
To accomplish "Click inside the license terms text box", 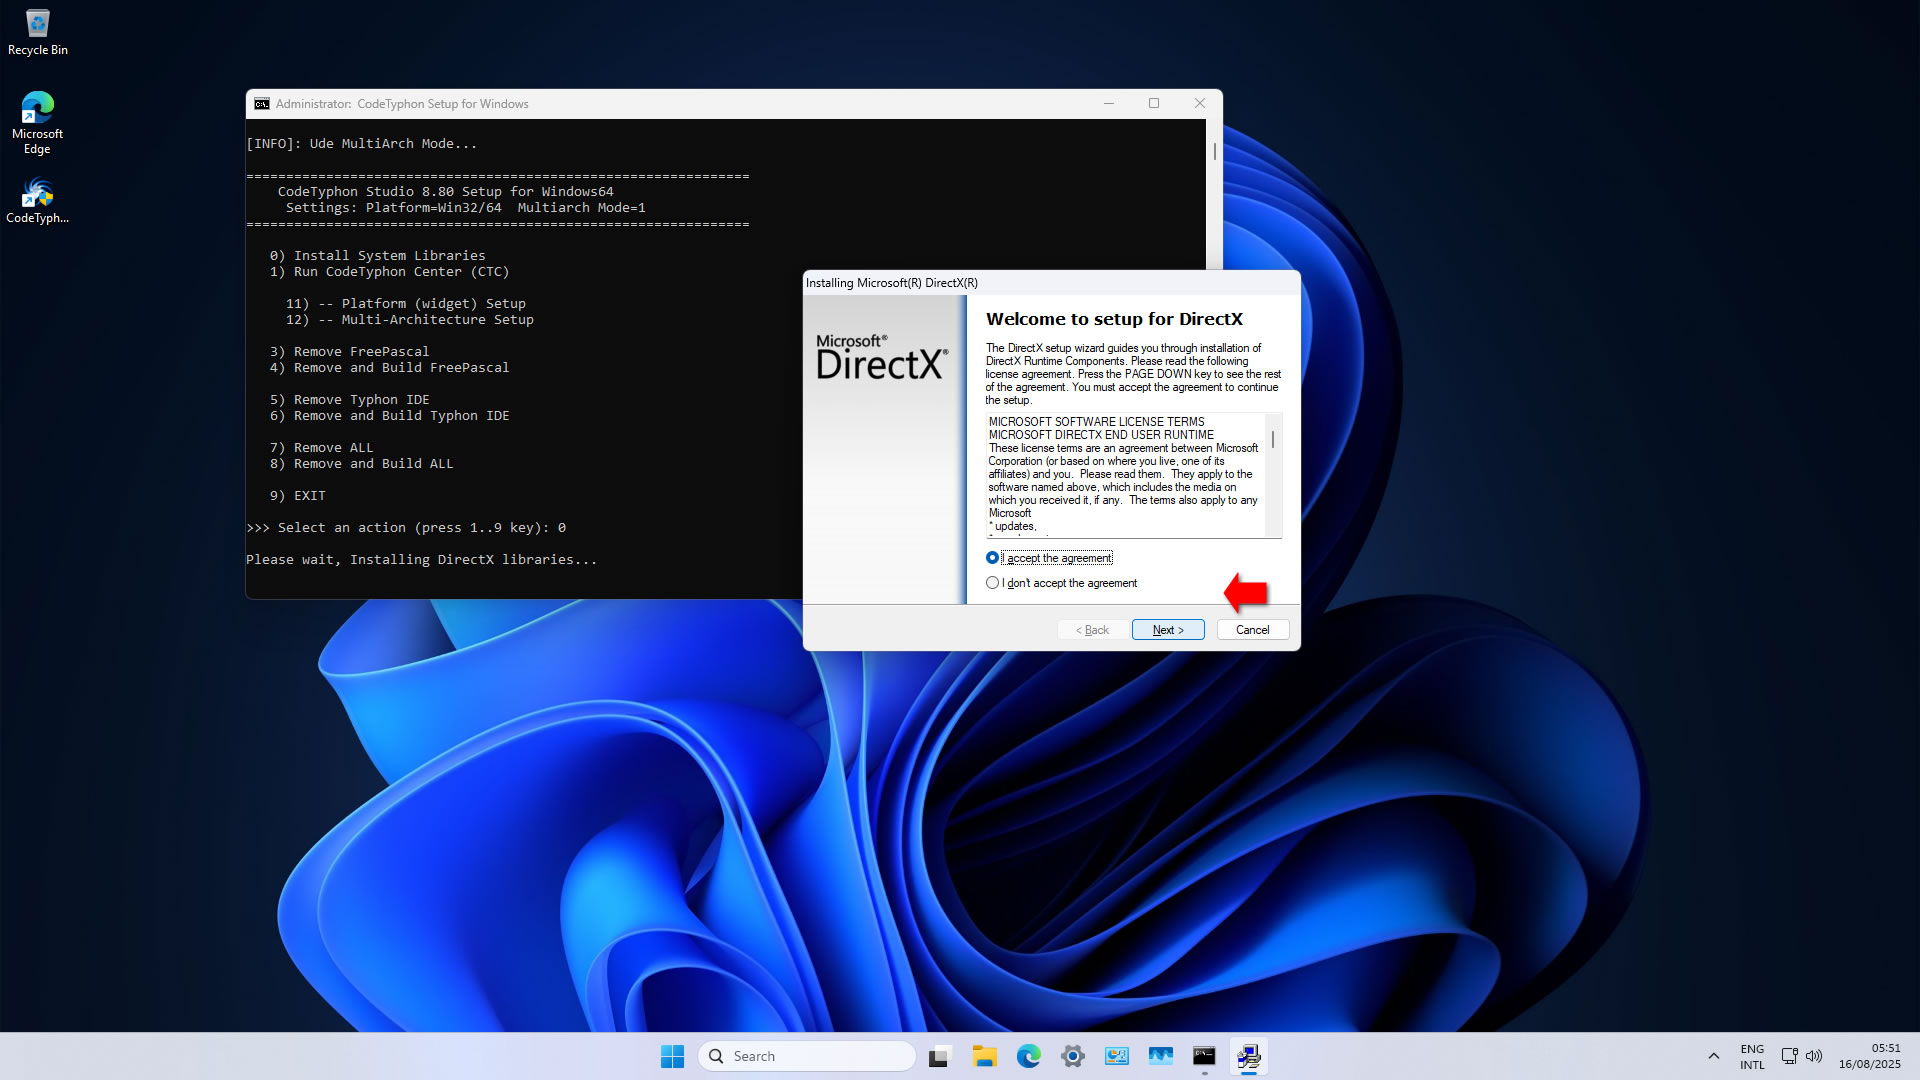I will point(1125,476).
